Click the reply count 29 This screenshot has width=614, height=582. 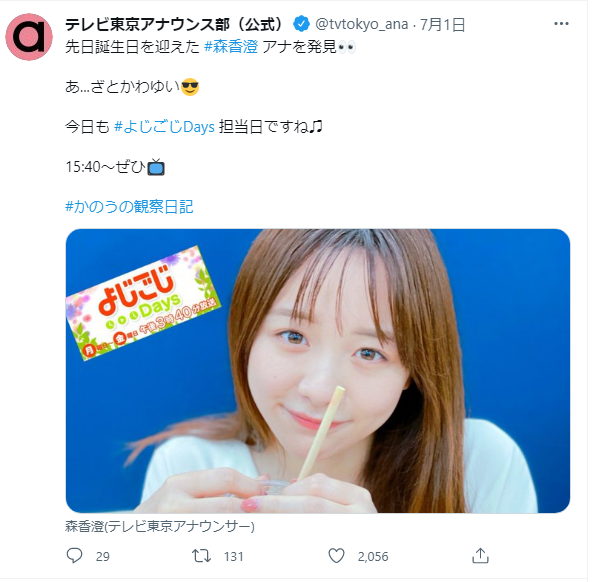[x=103, y=557]
